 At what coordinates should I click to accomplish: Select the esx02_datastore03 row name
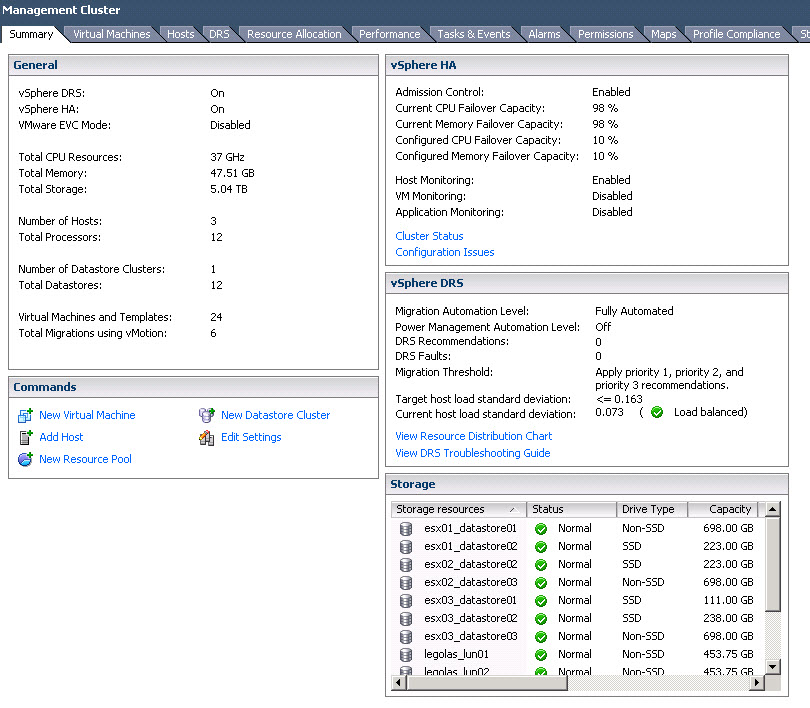pos(470,583)
